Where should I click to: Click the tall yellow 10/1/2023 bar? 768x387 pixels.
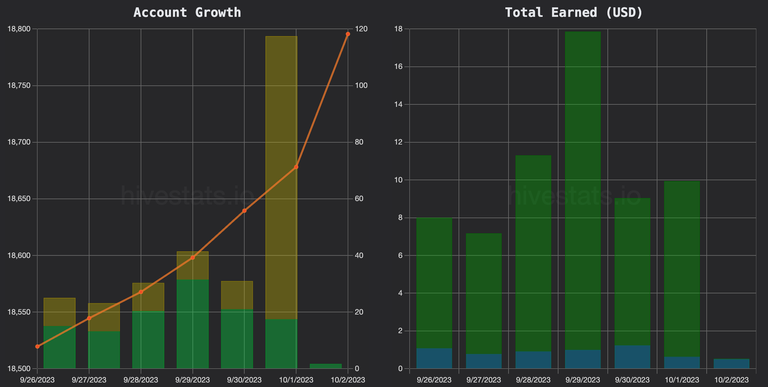[x=281, y=178]
